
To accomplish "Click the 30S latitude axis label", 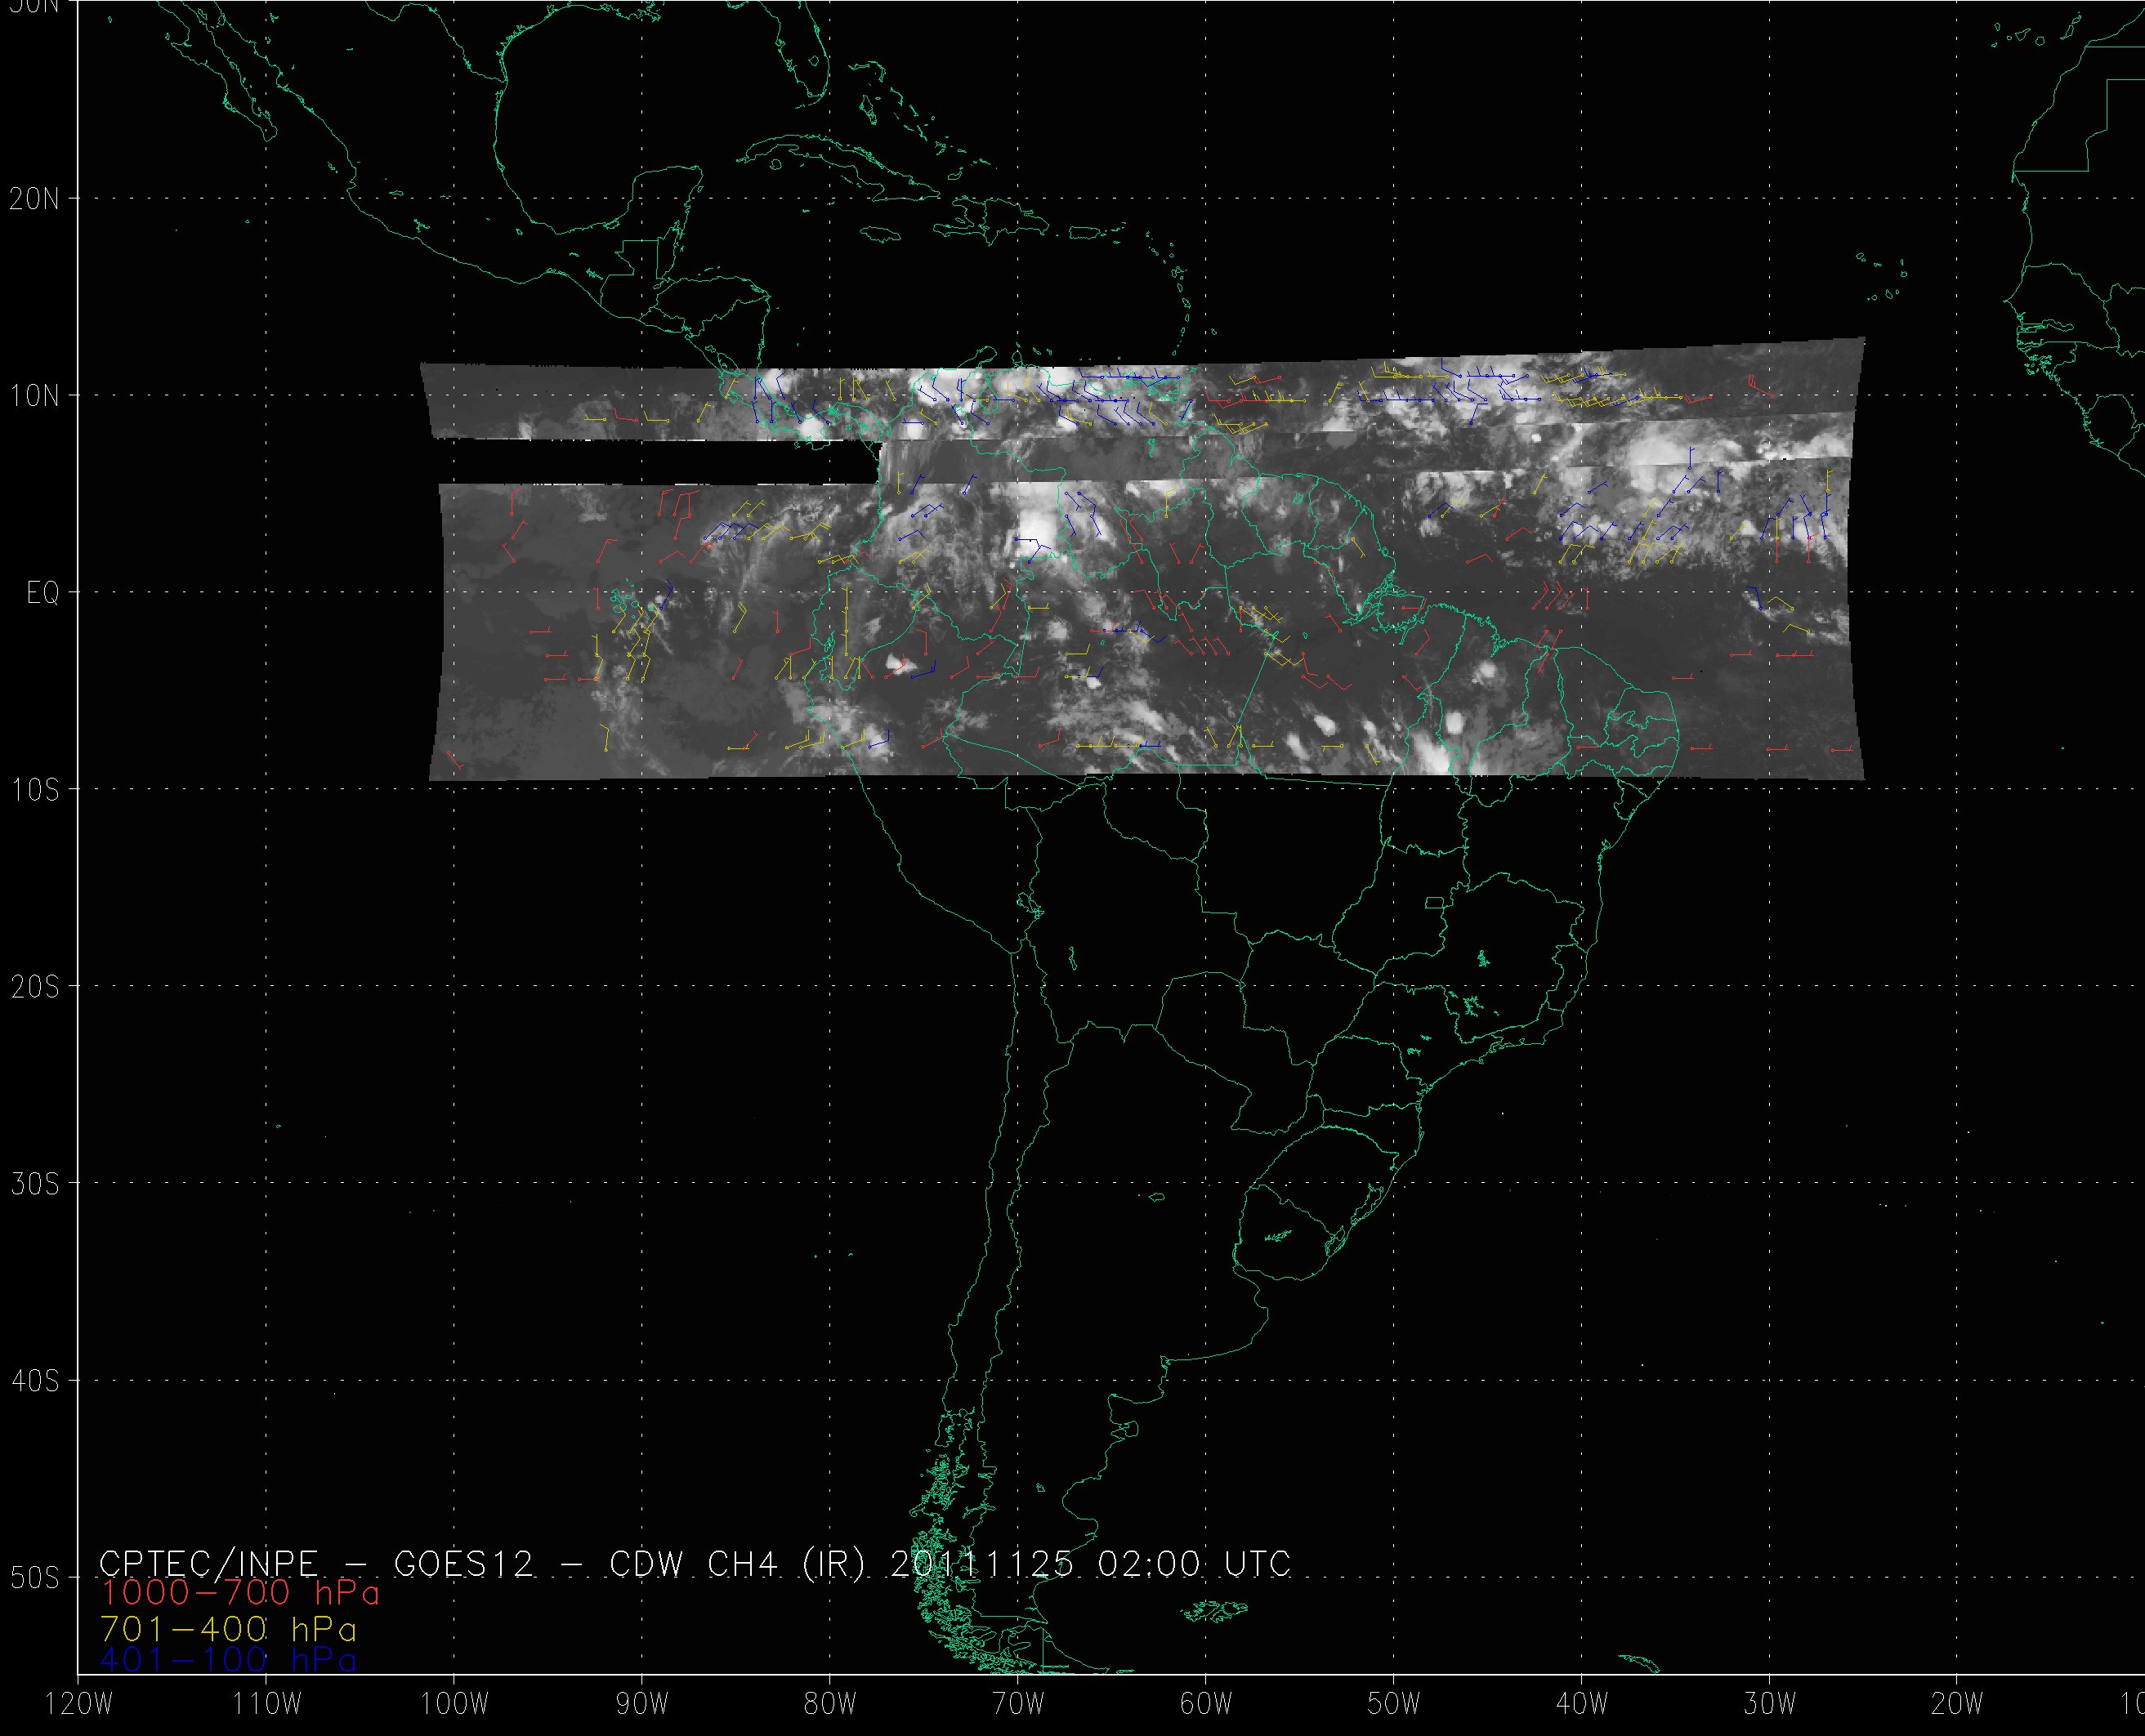I will 35,1184.
